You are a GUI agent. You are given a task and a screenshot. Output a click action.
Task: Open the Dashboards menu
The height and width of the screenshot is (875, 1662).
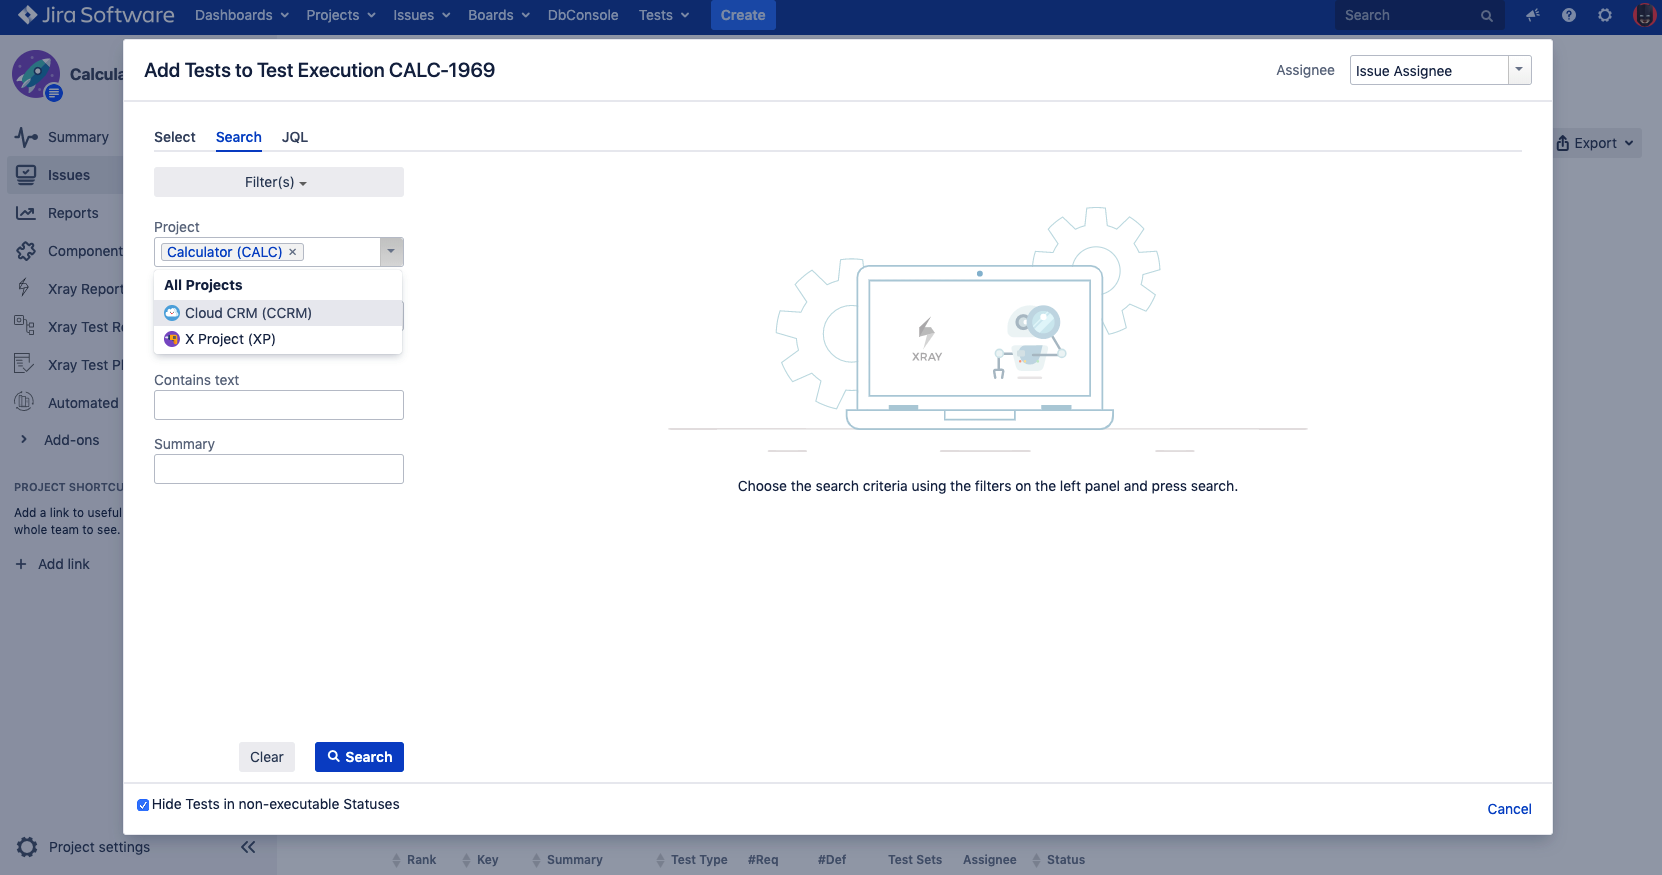pyautogui.click(x=242, y=15)
